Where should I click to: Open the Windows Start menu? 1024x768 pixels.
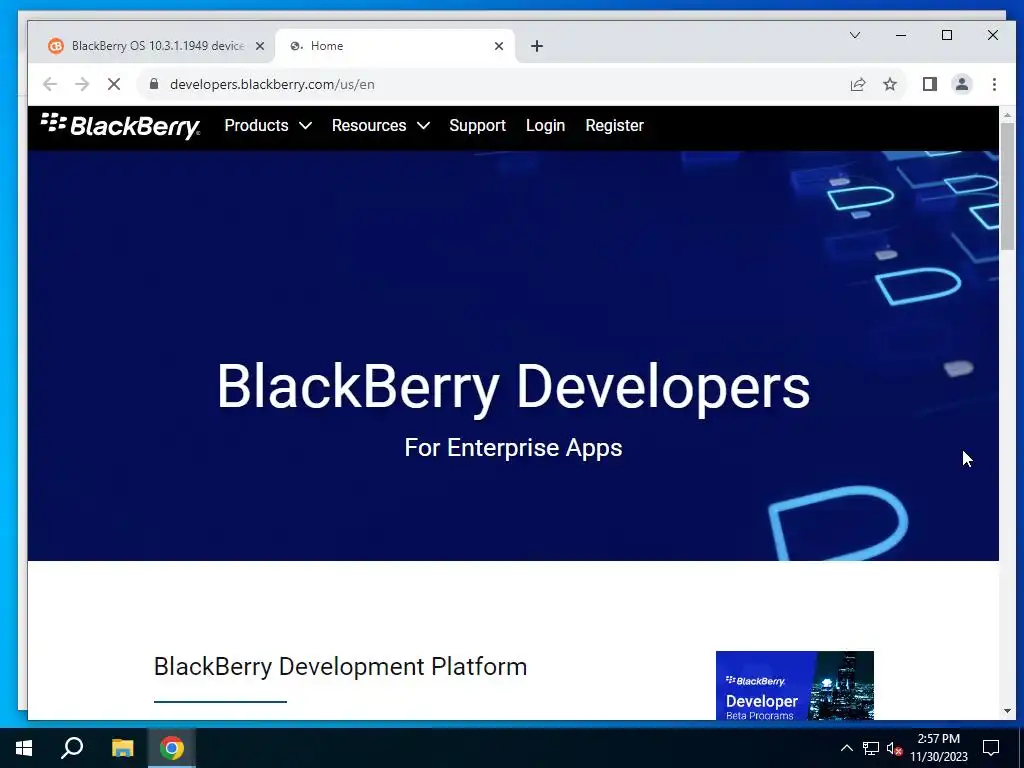point(24,748)
